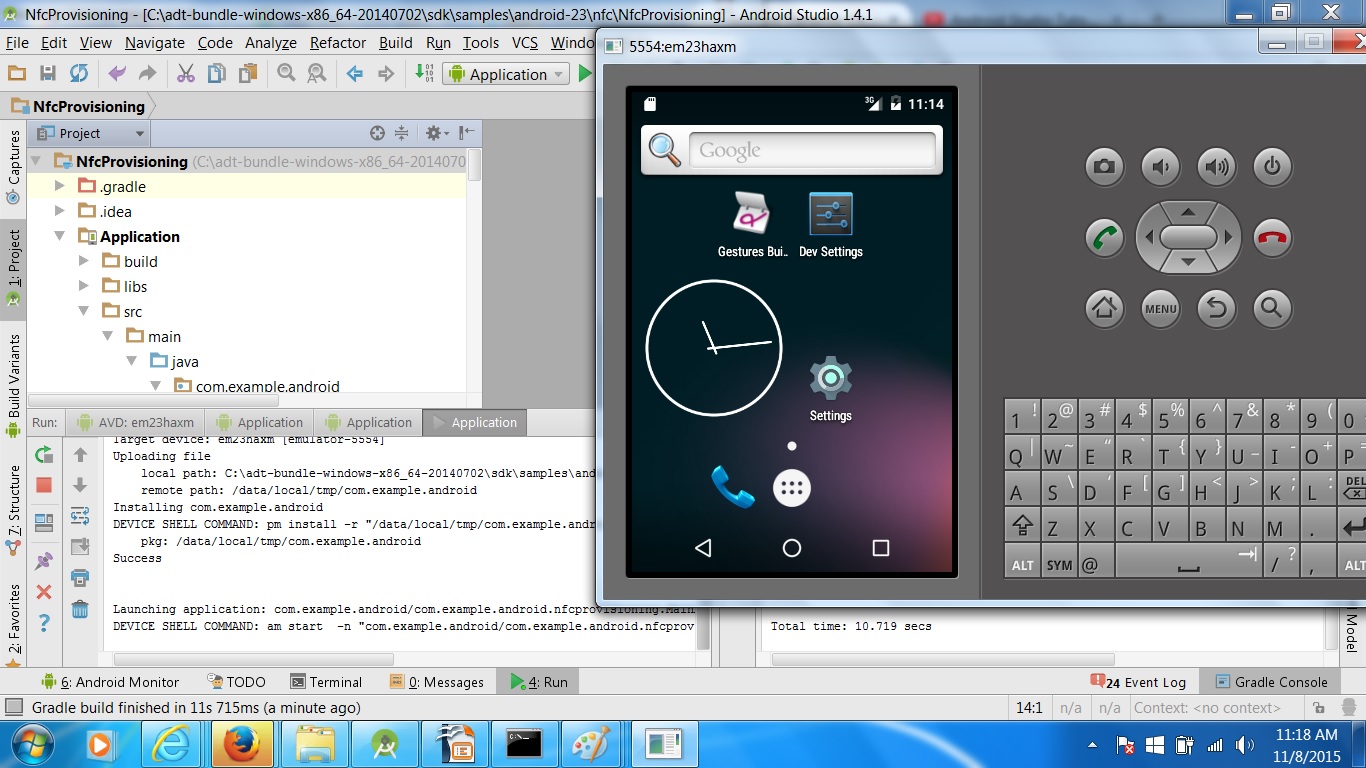Screen dimensions: 1366x768
Task: Open the Event Log
Action: tap(1138, 682)
